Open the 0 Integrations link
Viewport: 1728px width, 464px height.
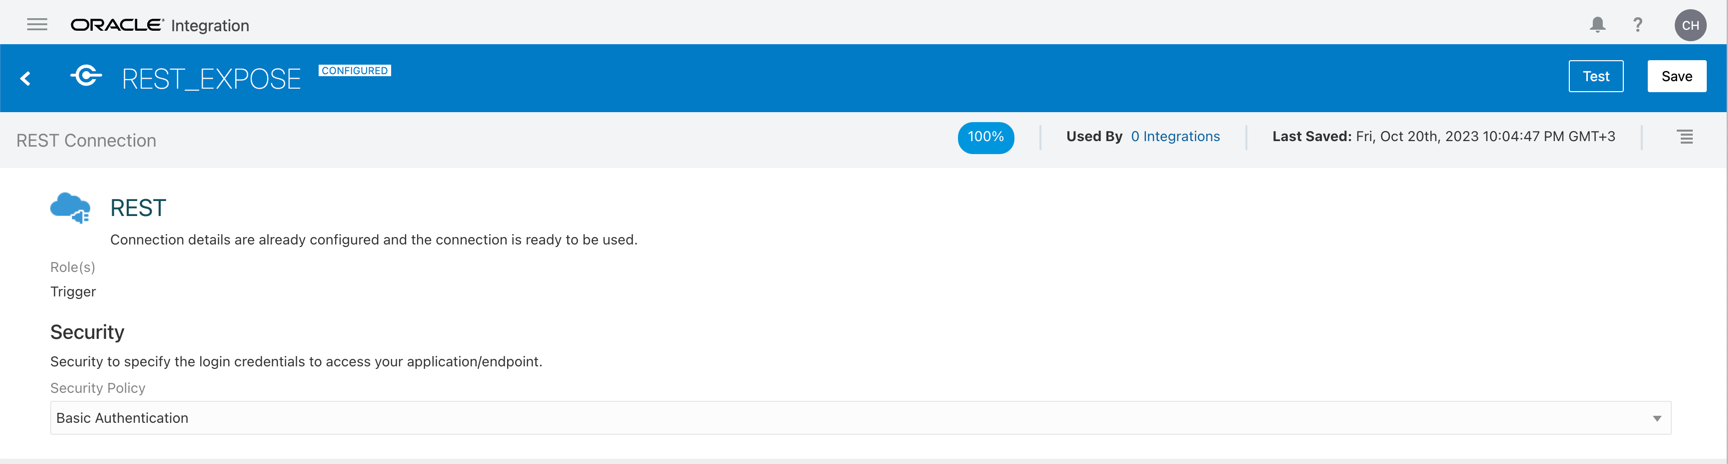[x=1175, y=137]
